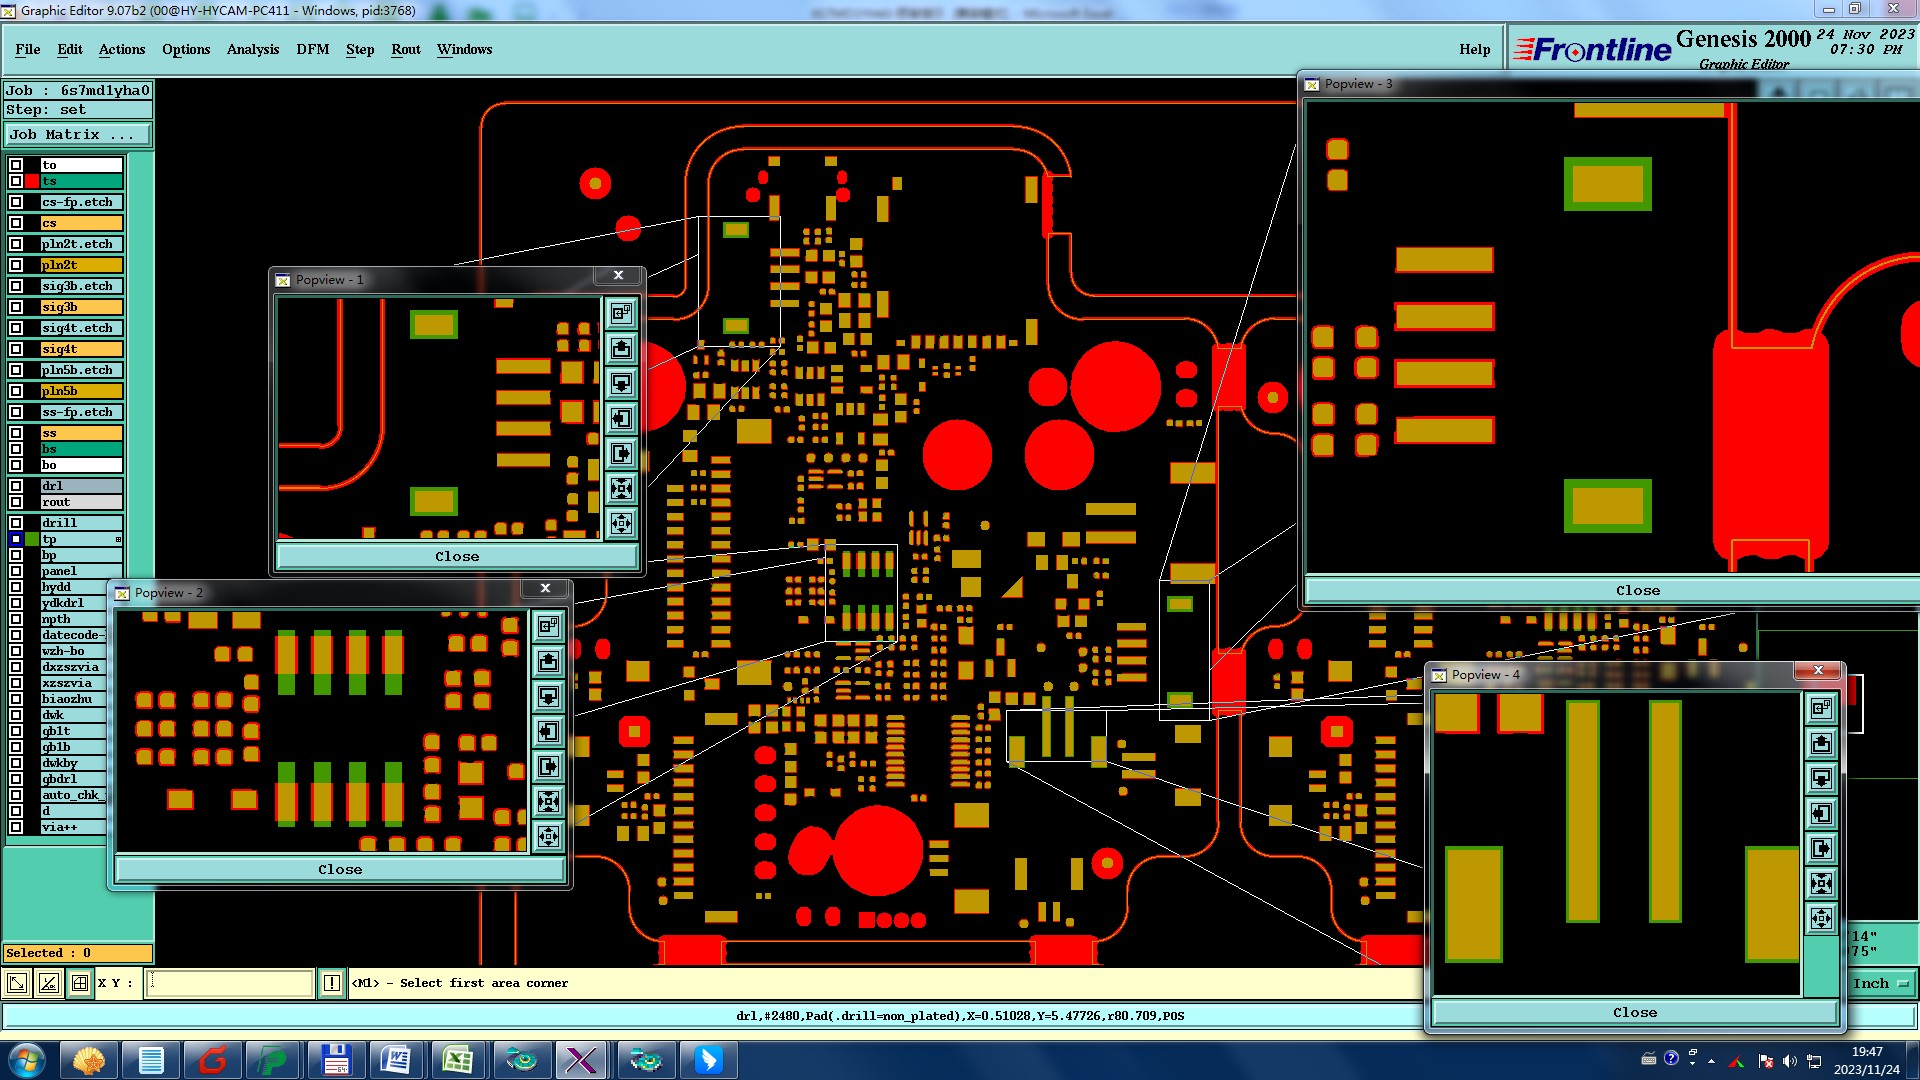Viewport: 1920px width, 1080px height.
Task: Open the Edit menu
Action: point(70,49)
